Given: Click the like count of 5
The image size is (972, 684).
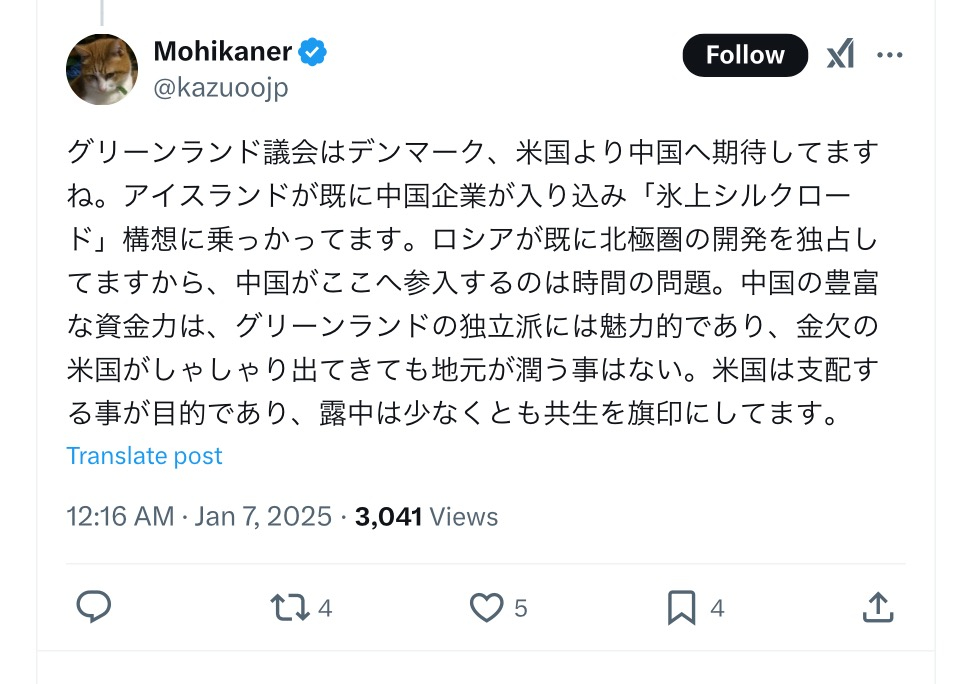Looking at the screenshot, I should coord(521,607).
